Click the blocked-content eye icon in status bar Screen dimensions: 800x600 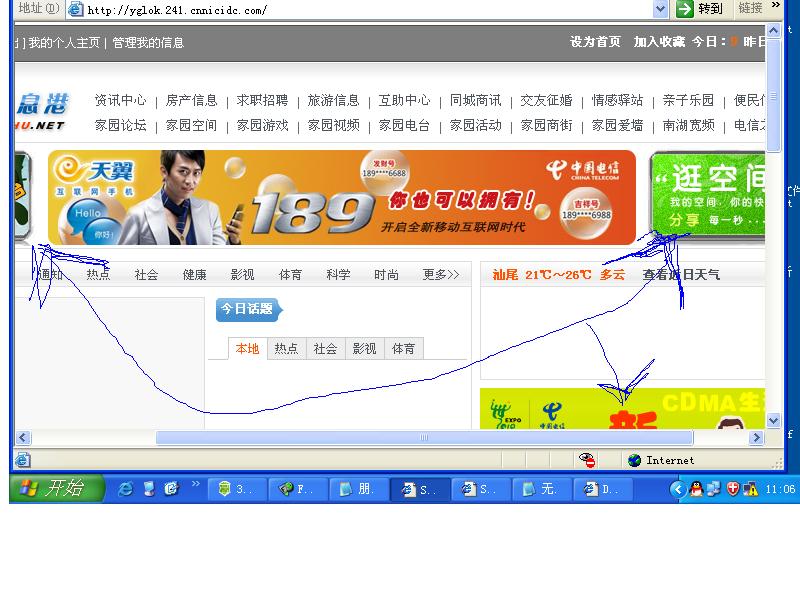[587, 460]
